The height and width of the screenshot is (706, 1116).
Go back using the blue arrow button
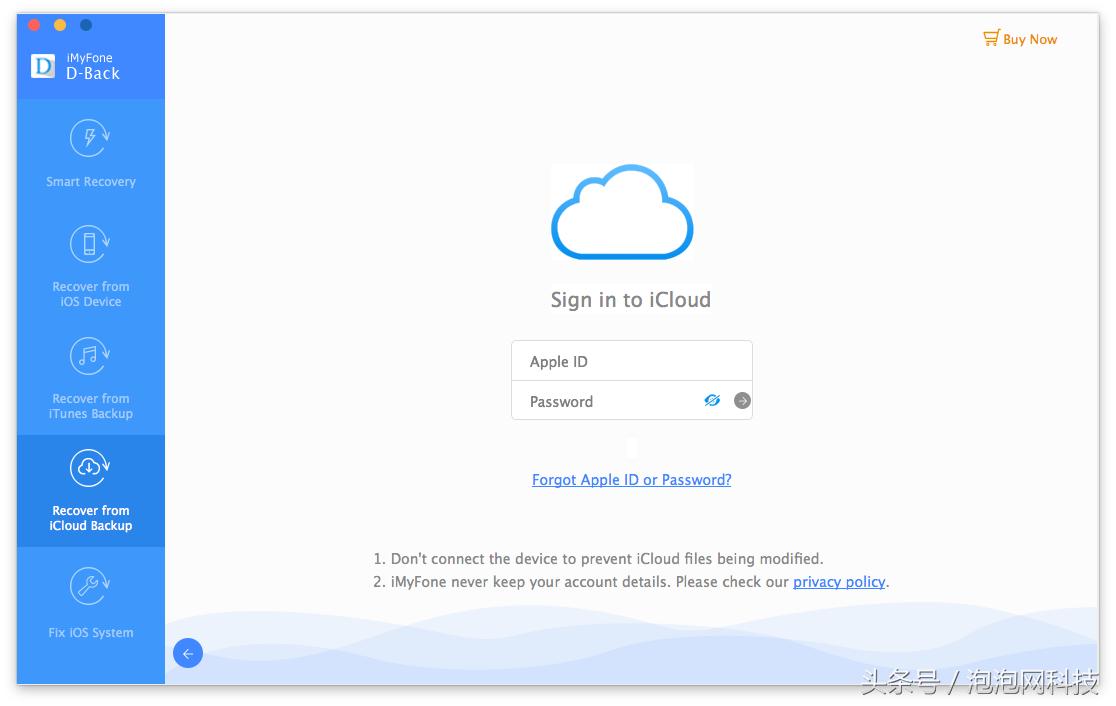188,653
